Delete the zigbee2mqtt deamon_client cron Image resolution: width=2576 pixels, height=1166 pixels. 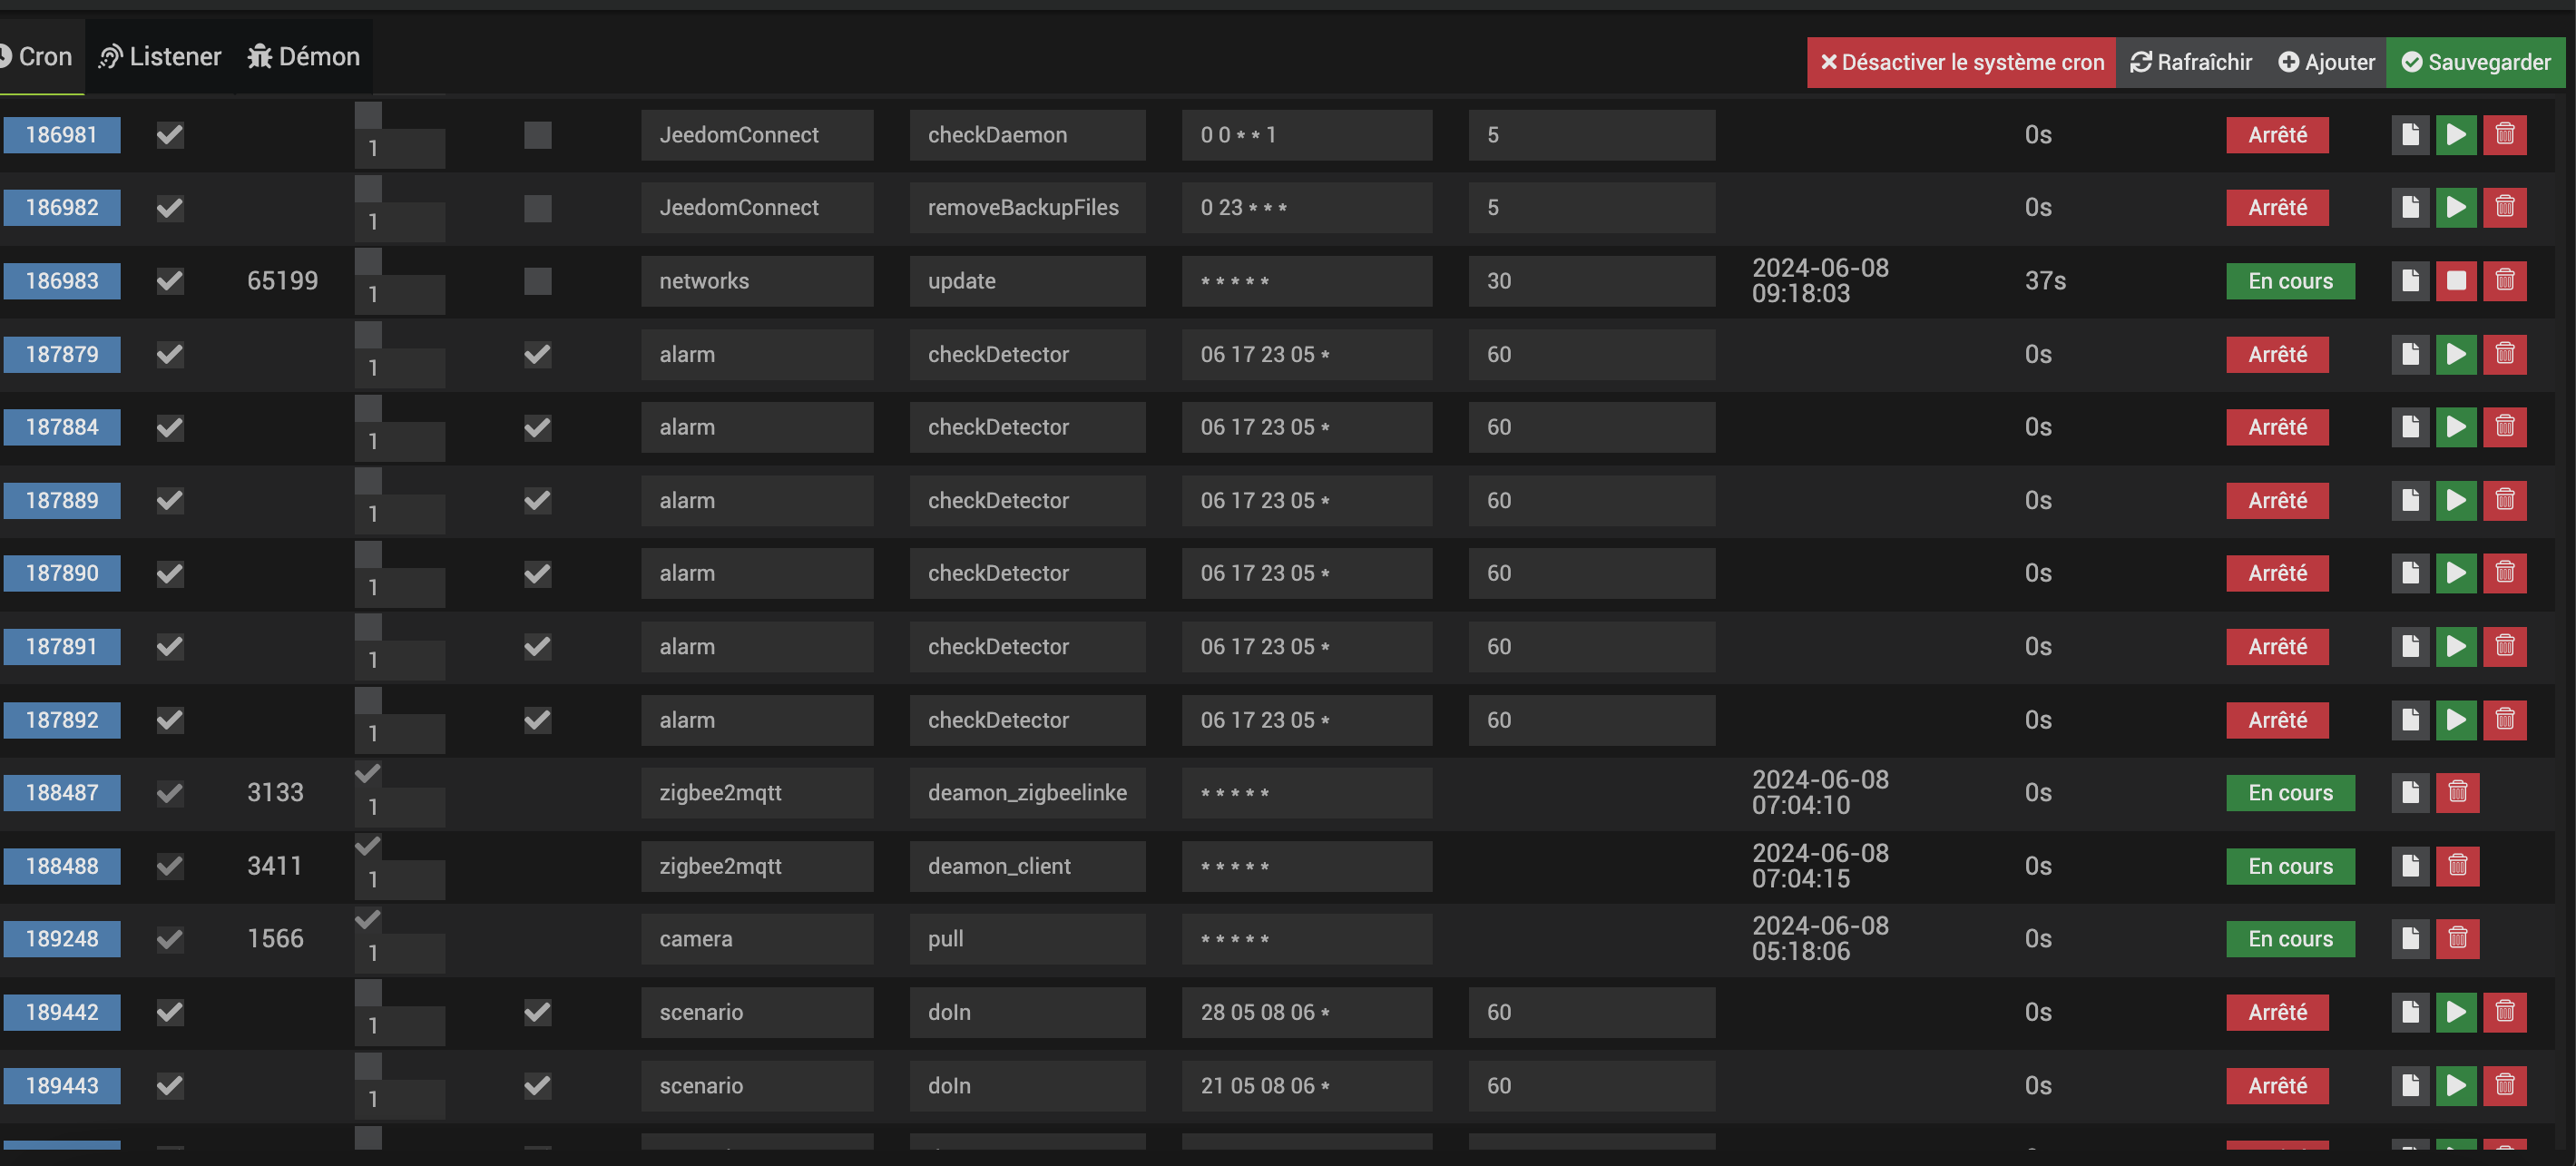point(2457,866)
